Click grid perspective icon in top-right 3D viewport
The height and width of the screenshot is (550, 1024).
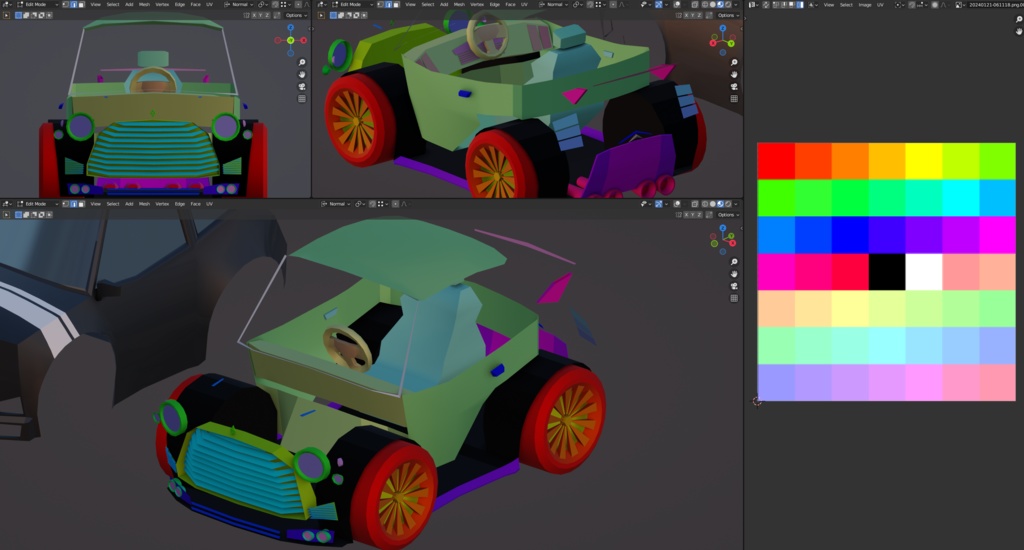point(734,99)
